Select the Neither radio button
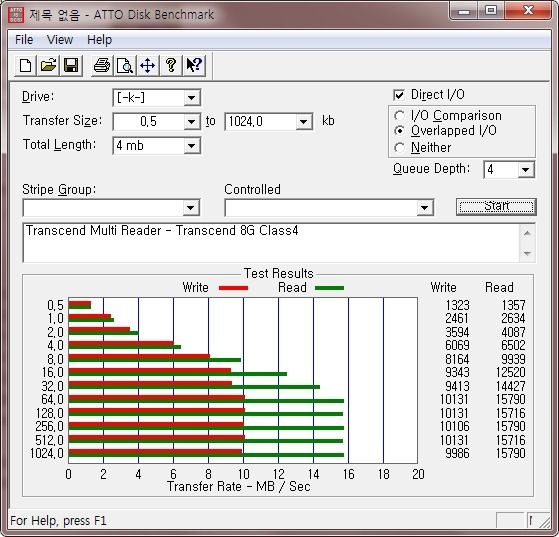Viewport: 559px width, 537px height. [x=399, y=147]
